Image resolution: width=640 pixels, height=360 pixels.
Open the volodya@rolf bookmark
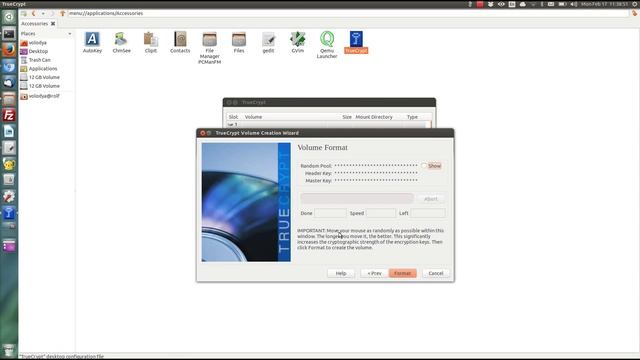(x=44, y=96)
